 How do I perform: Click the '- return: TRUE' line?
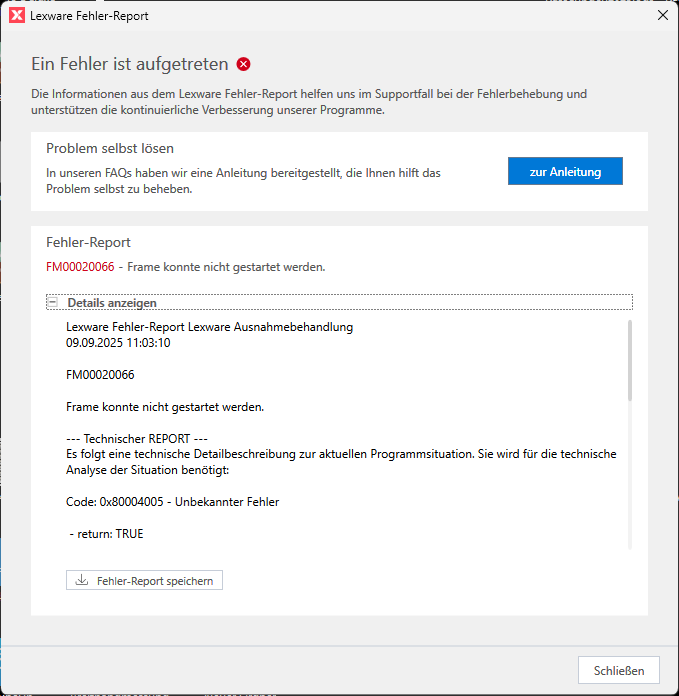click(106, 534)
